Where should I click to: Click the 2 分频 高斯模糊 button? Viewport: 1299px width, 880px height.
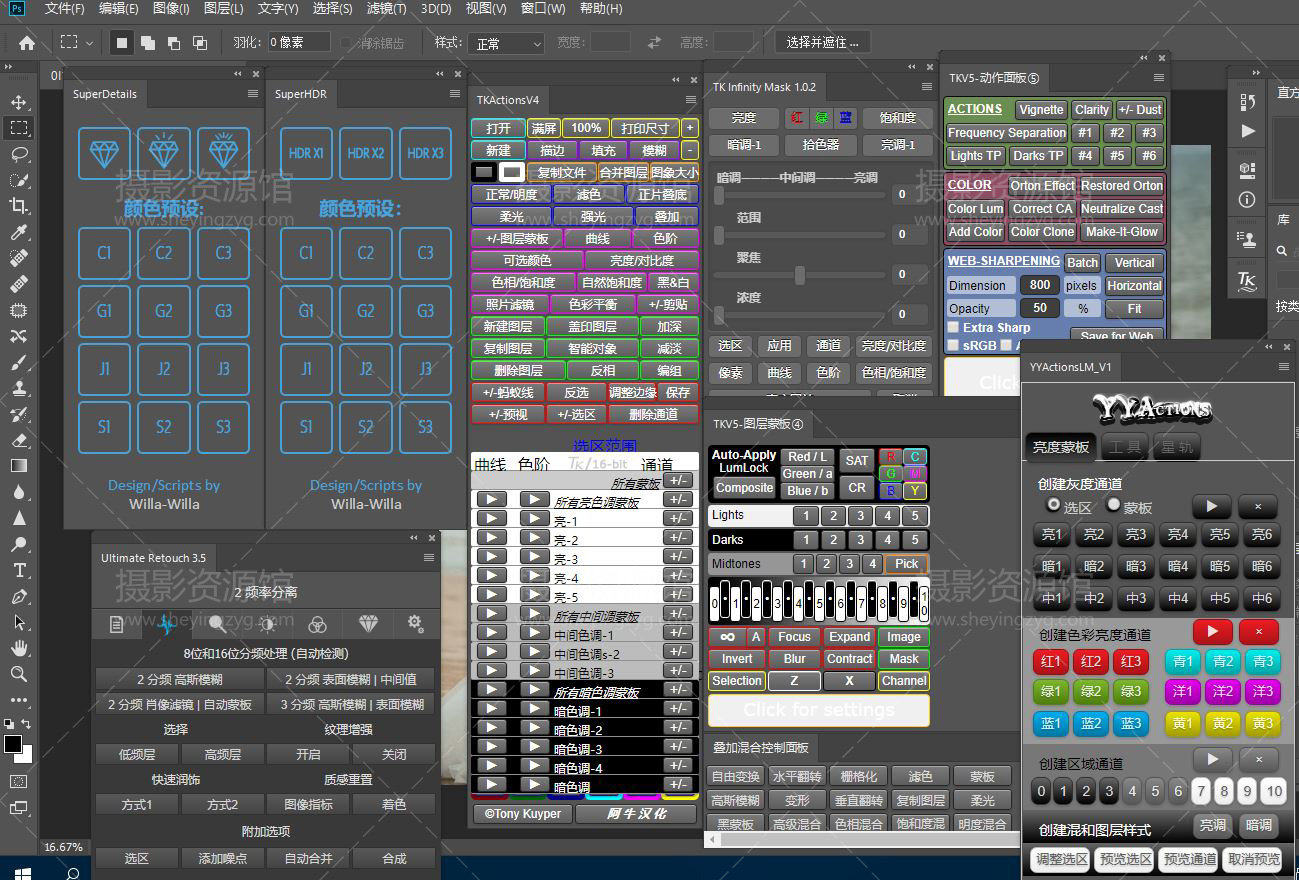(x=180, y=679)
